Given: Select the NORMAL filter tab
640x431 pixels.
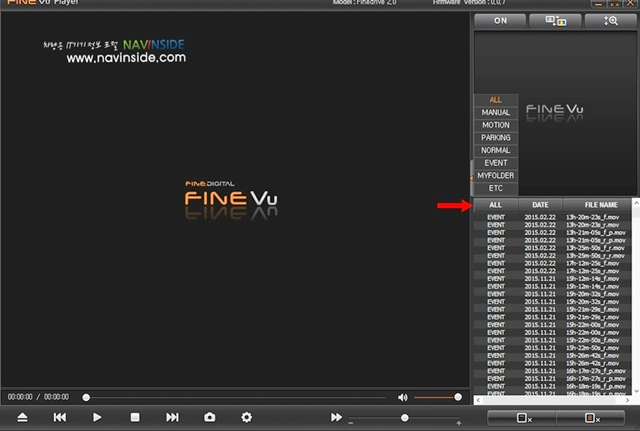Looking at the screenshot, I should point(496,151).
